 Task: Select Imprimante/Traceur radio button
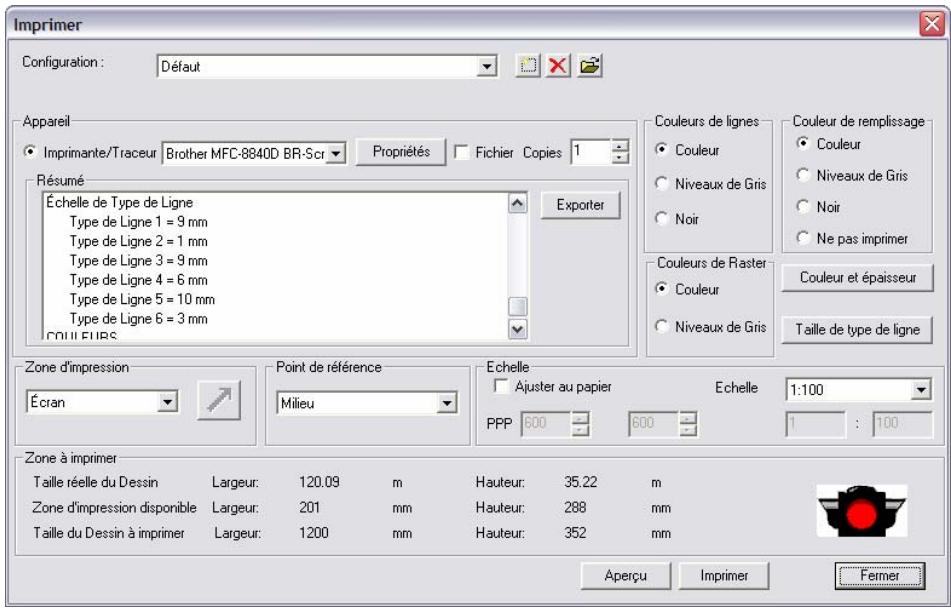coord(29,152)
